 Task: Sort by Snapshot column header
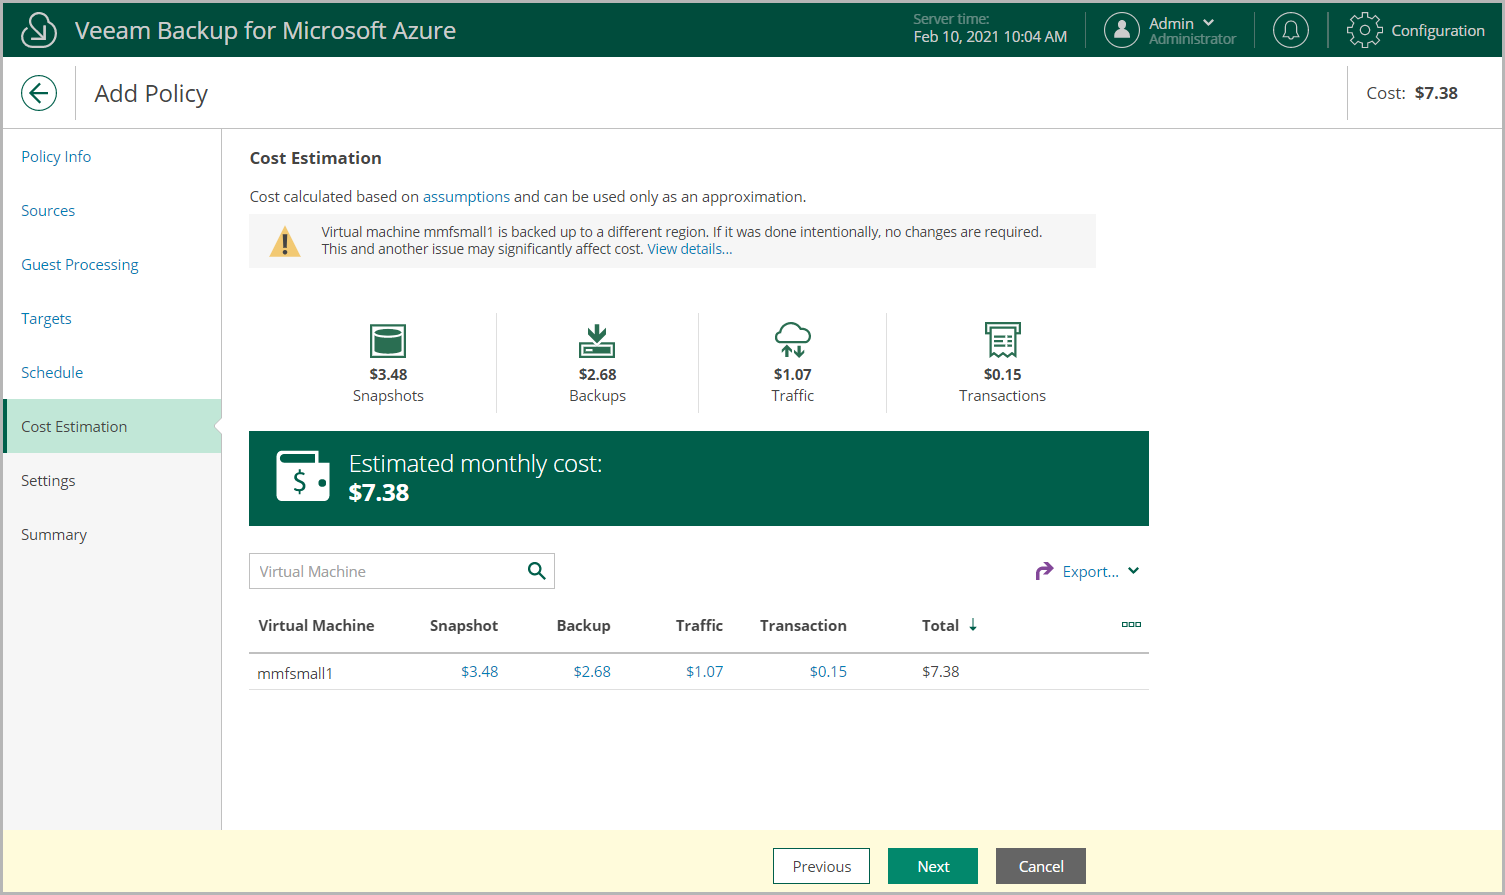464,626
